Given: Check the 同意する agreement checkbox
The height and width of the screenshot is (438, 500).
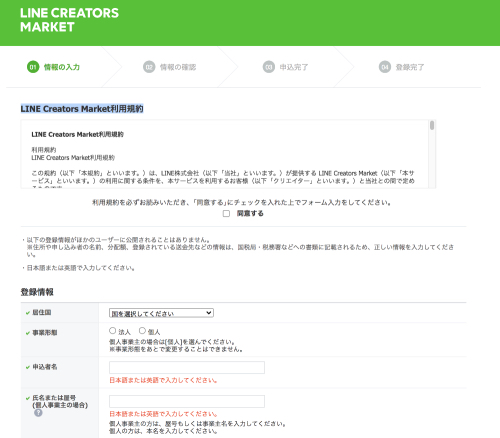Looking at the screenshot, I should (x=226, y=213).
